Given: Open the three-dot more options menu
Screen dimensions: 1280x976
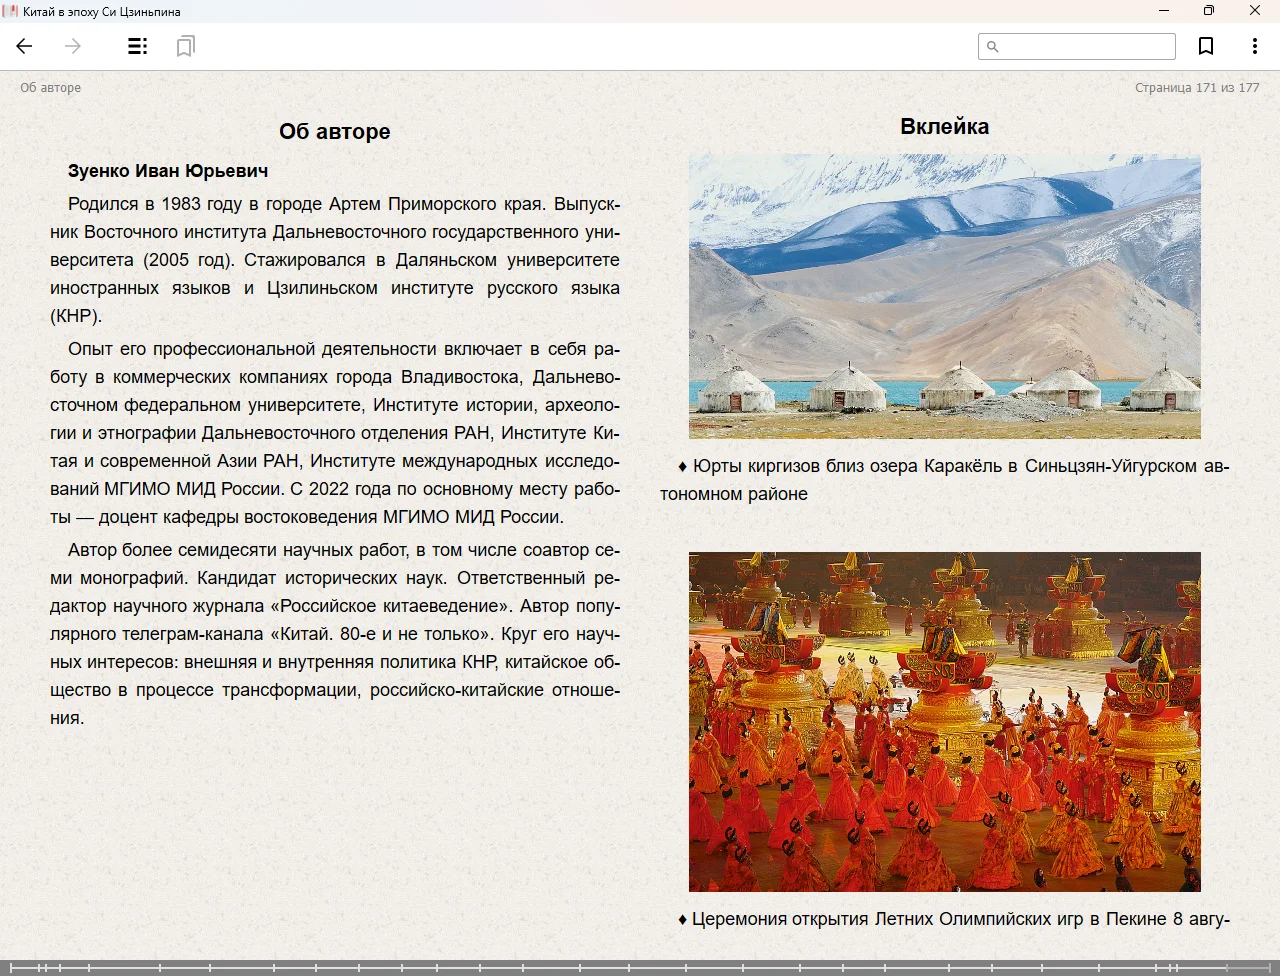Looking at the screenshot, I should [x=1254, y=46].
